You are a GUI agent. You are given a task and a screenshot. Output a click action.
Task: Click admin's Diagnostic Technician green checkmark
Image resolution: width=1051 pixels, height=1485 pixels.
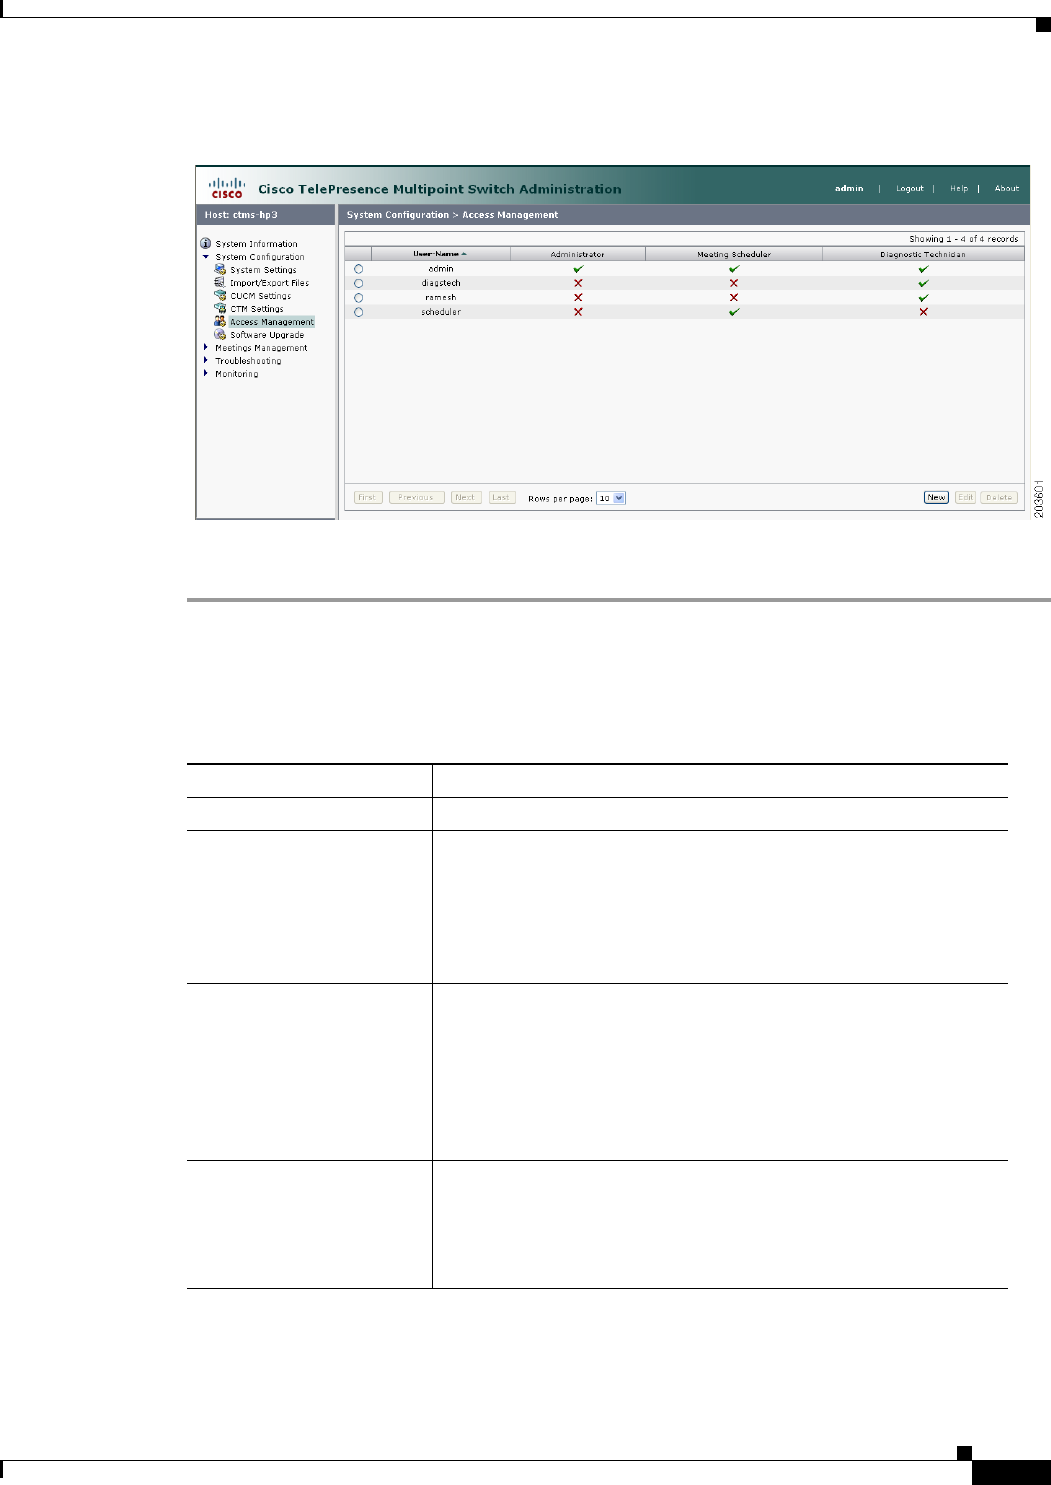coord(923,269)
